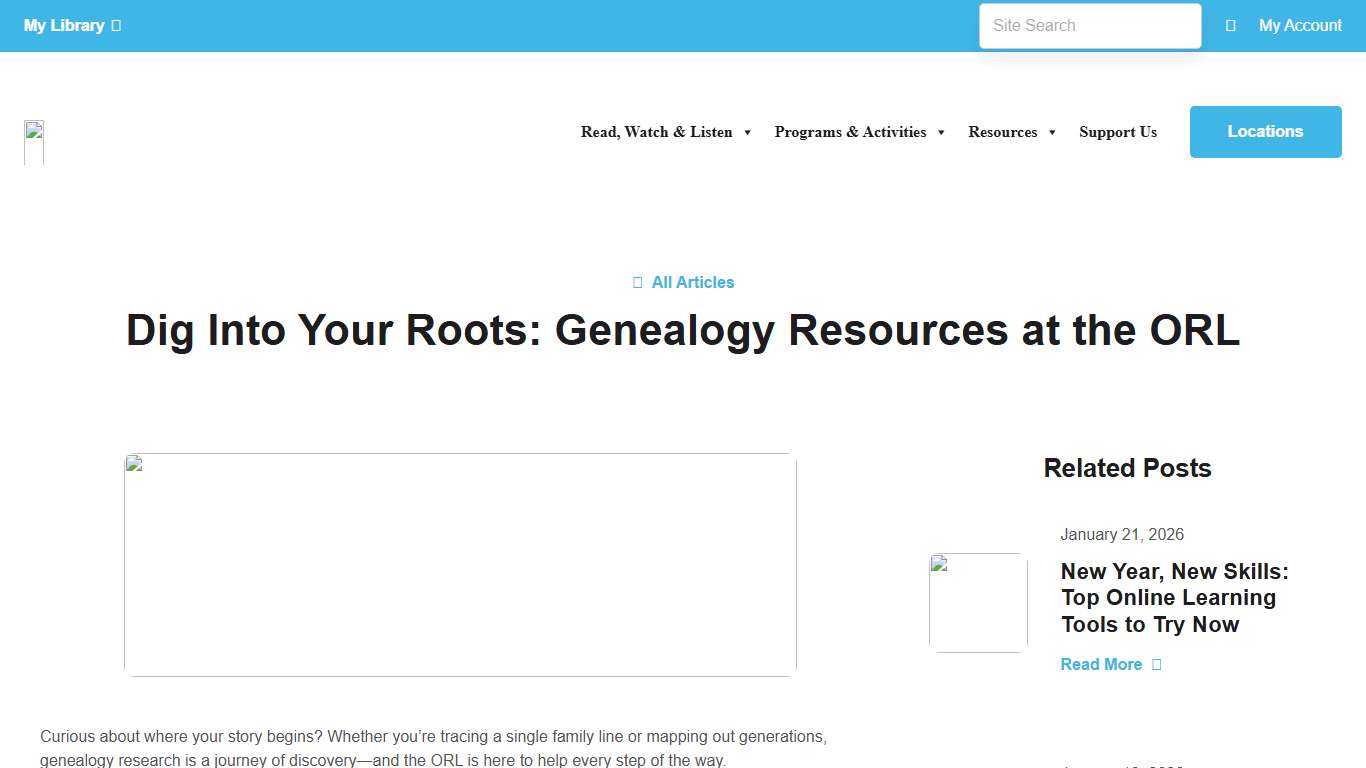Open the My Library dropdown icon
The image size is (1366, 768).
pos(116,25)
